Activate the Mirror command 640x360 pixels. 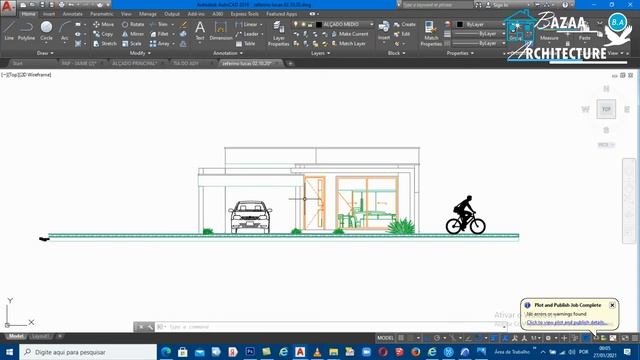133,34
